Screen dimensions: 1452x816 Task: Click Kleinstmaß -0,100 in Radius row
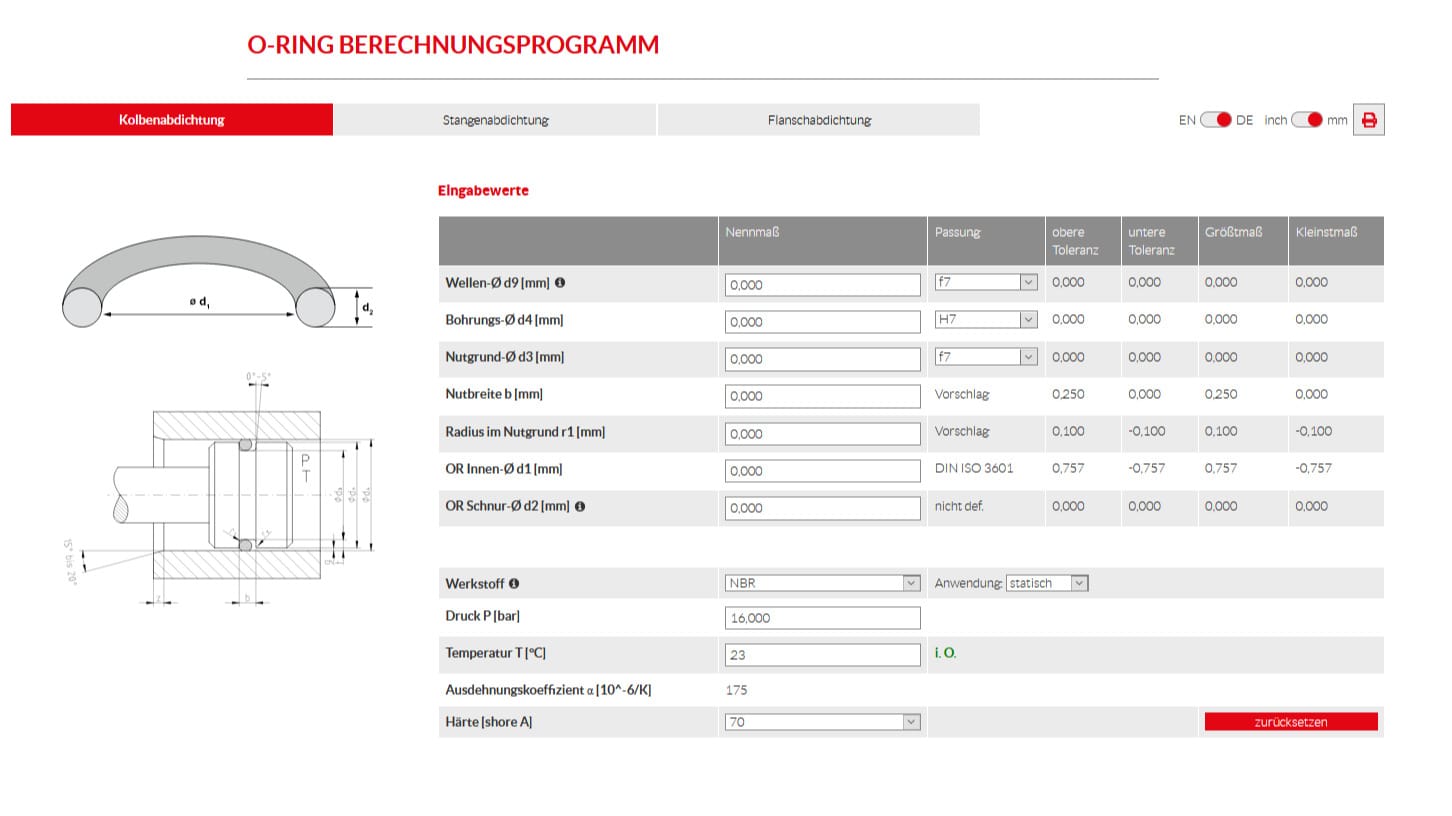[1313, 431]
